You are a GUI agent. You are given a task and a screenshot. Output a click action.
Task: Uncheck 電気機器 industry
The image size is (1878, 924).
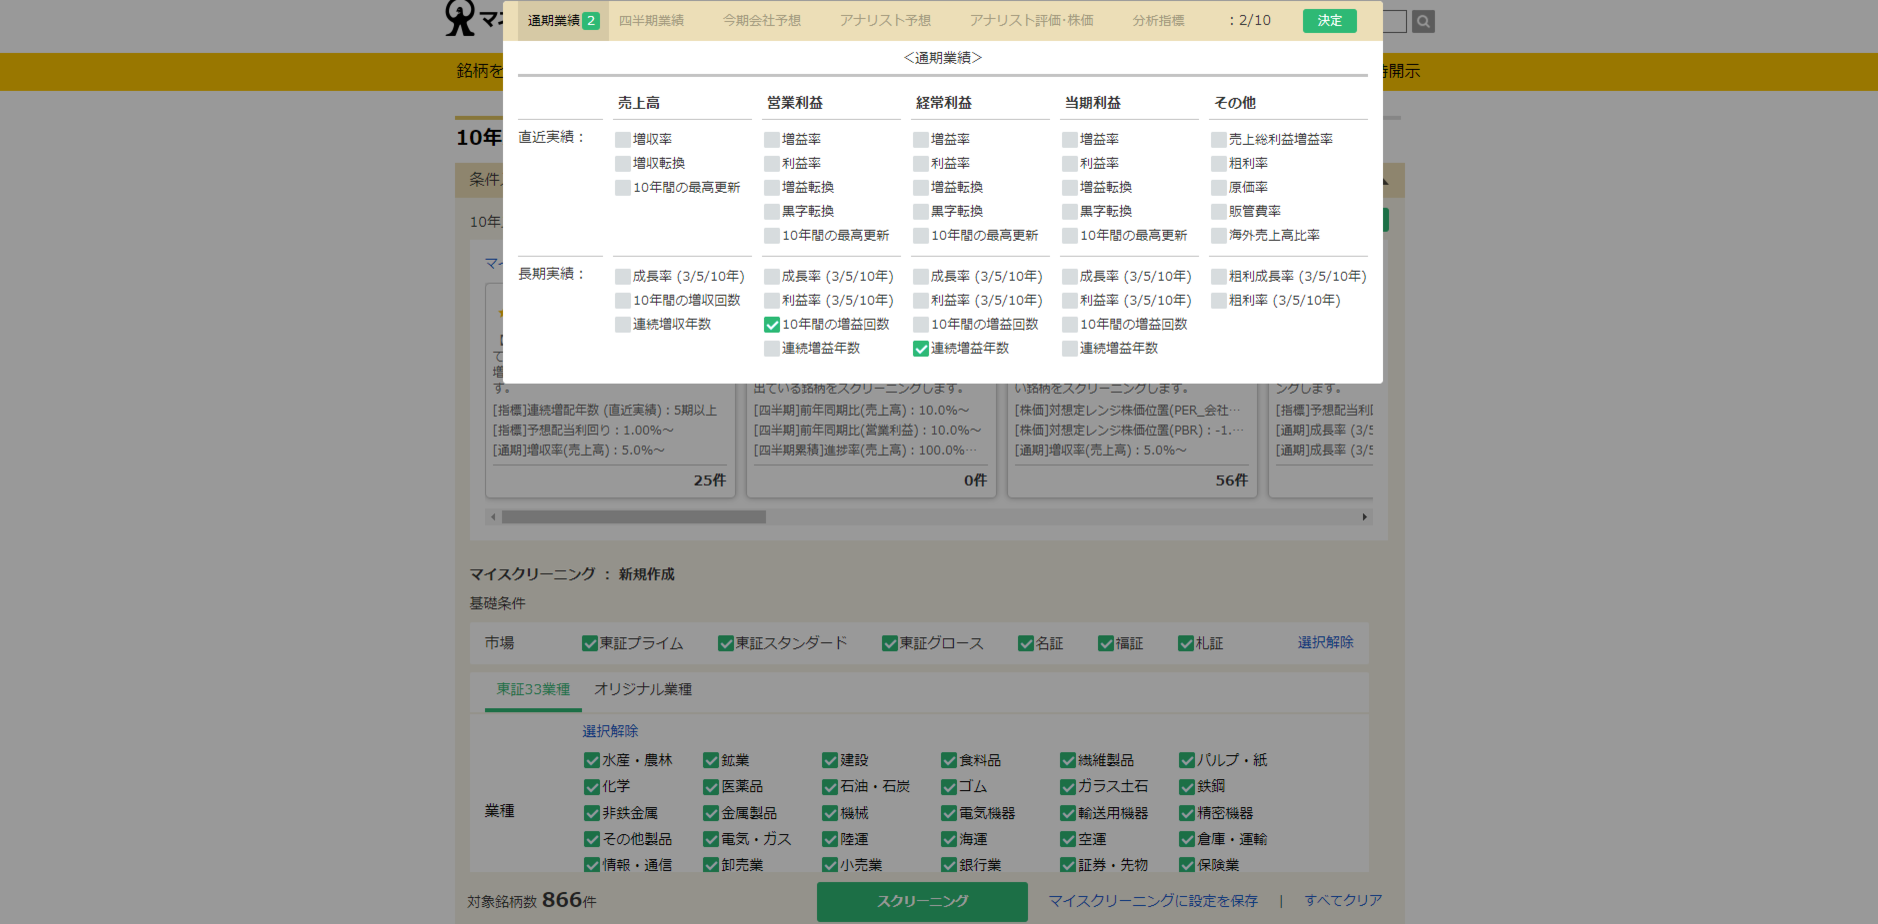tap(949, 813)
